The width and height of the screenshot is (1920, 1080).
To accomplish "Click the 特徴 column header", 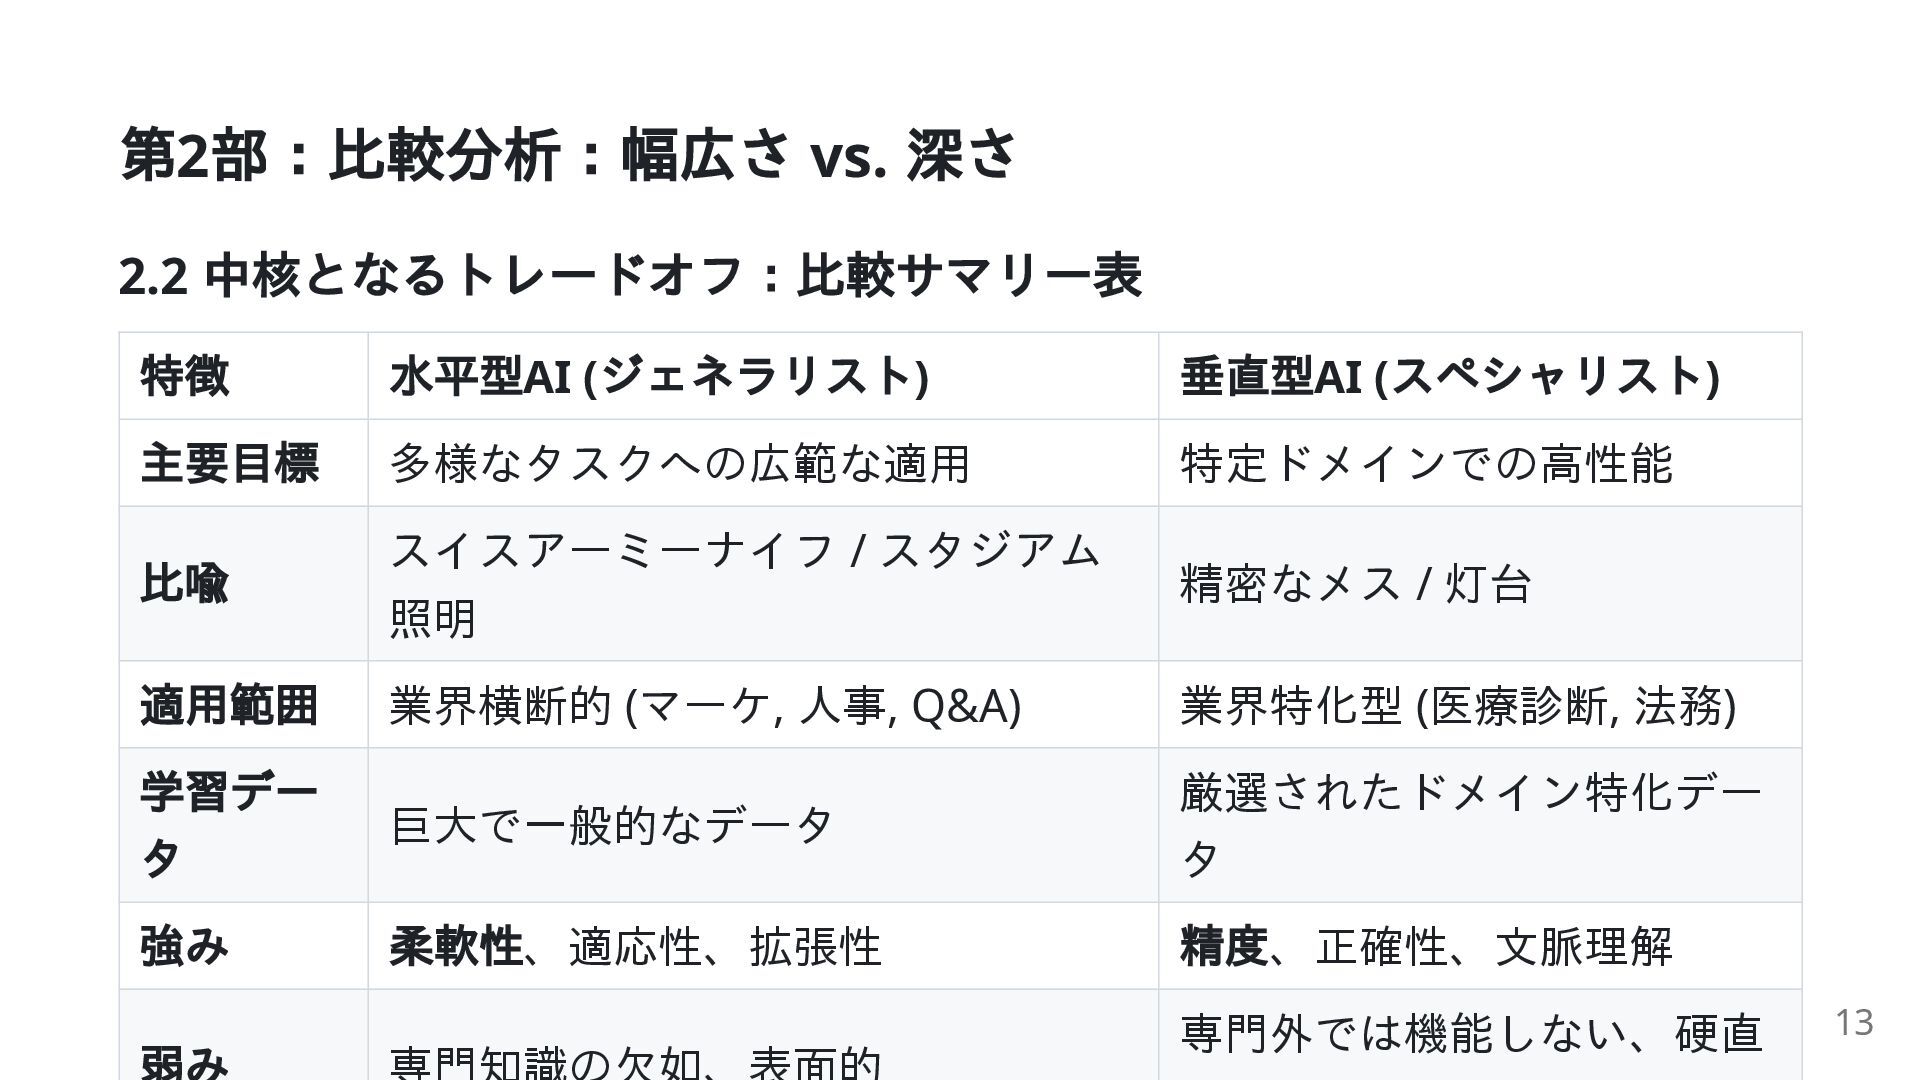I will [243, 376].
